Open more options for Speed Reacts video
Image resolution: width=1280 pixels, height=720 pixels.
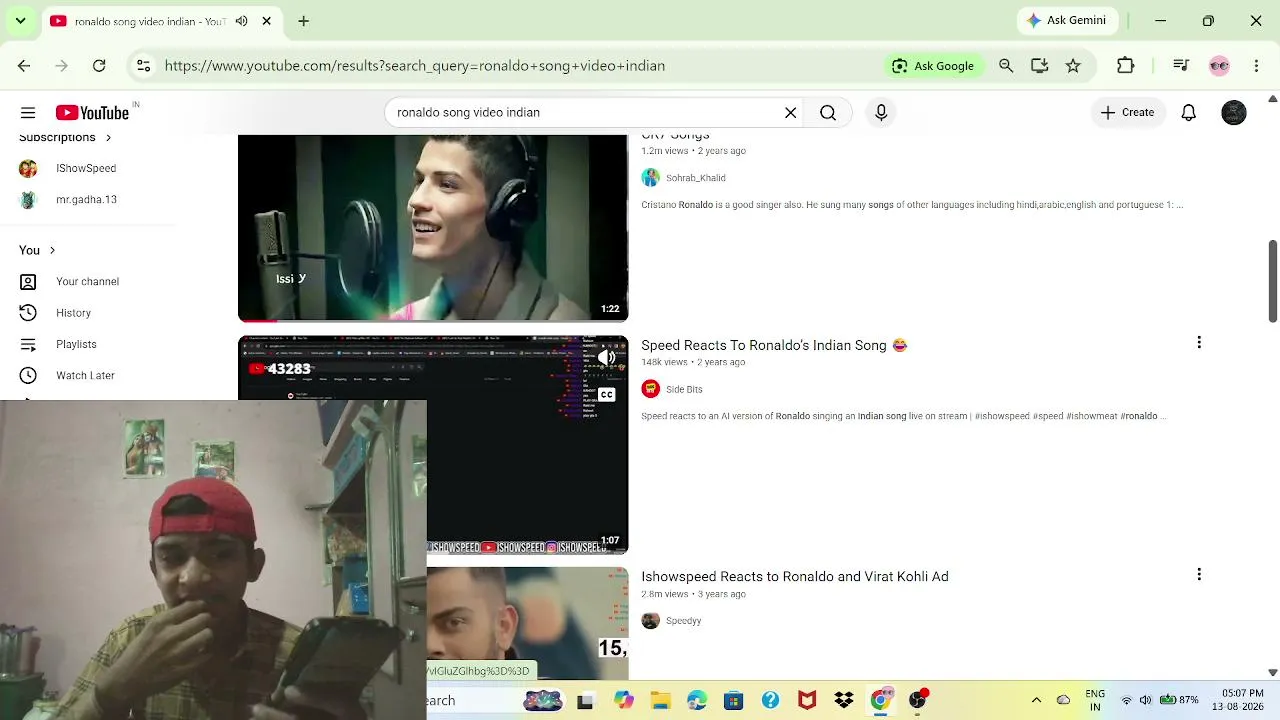coord(1199,343)
